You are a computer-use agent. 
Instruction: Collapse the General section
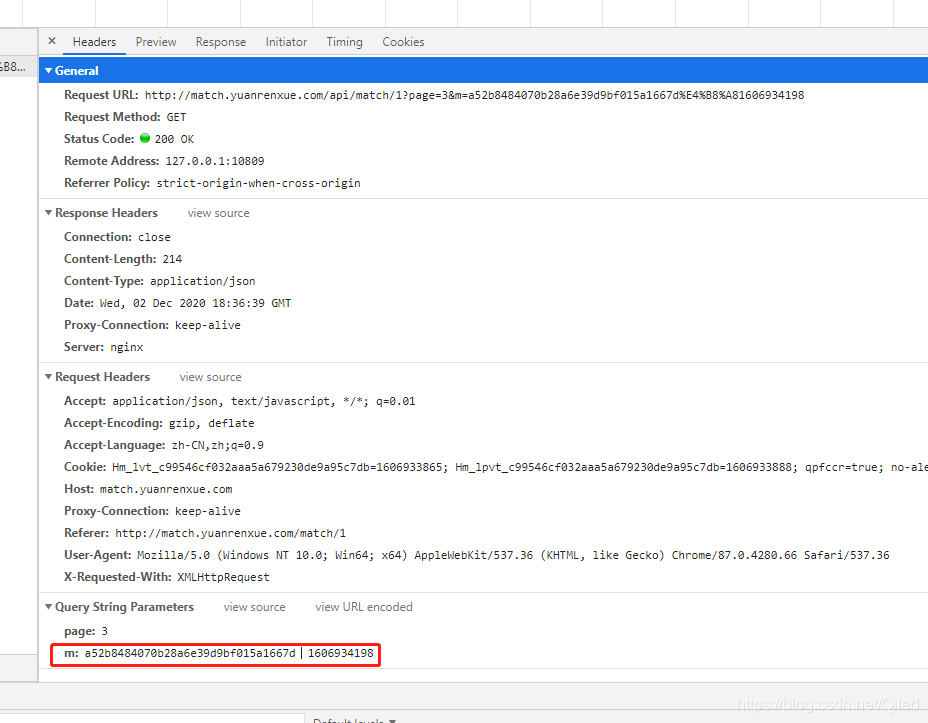49,70
